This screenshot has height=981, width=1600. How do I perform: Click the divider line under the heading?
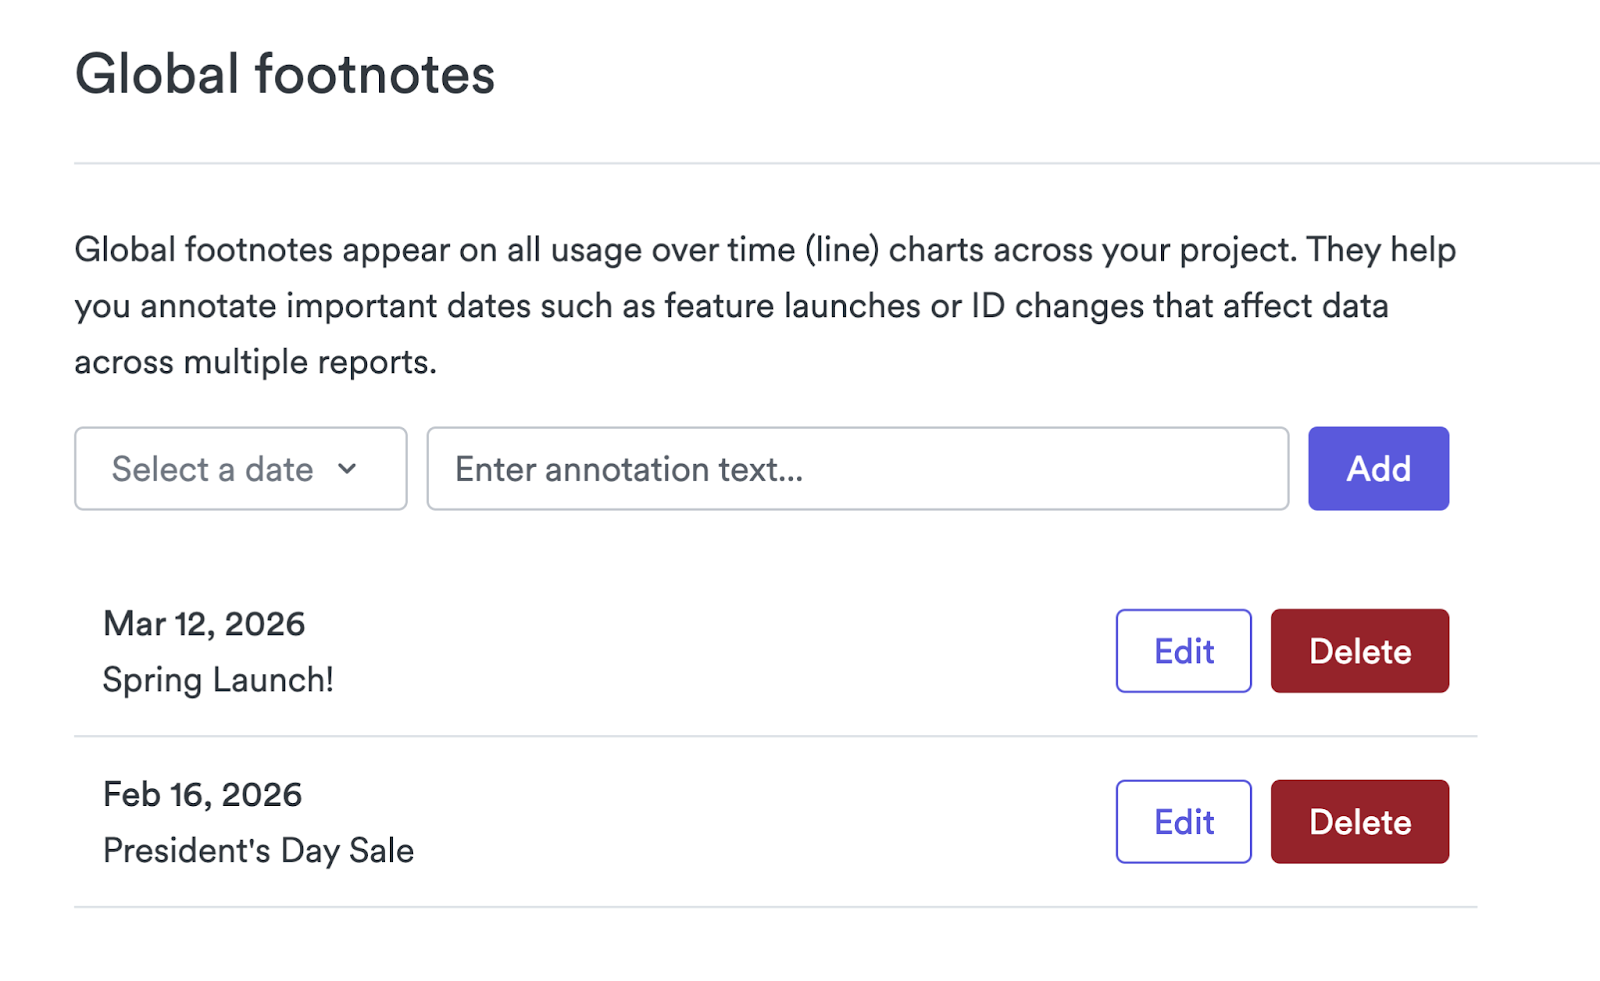800,163
